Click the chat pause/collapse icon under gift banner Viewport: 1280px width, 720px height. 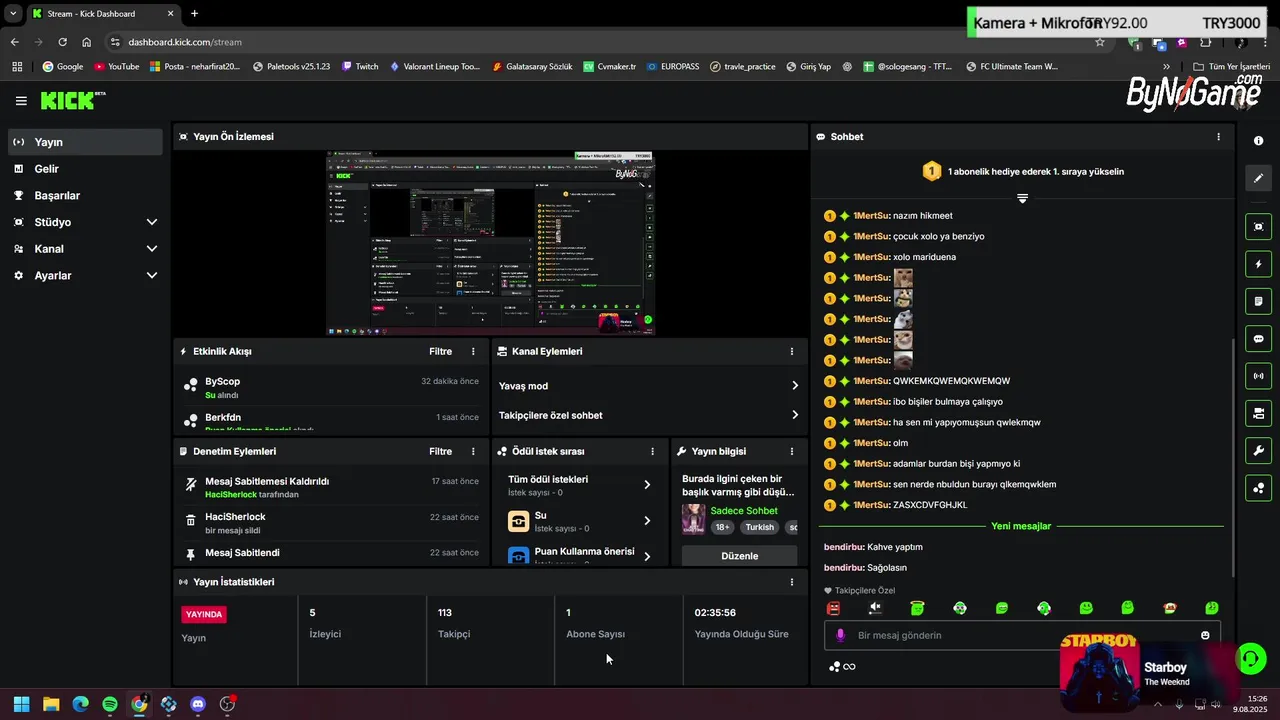[x=1022, y=199]
